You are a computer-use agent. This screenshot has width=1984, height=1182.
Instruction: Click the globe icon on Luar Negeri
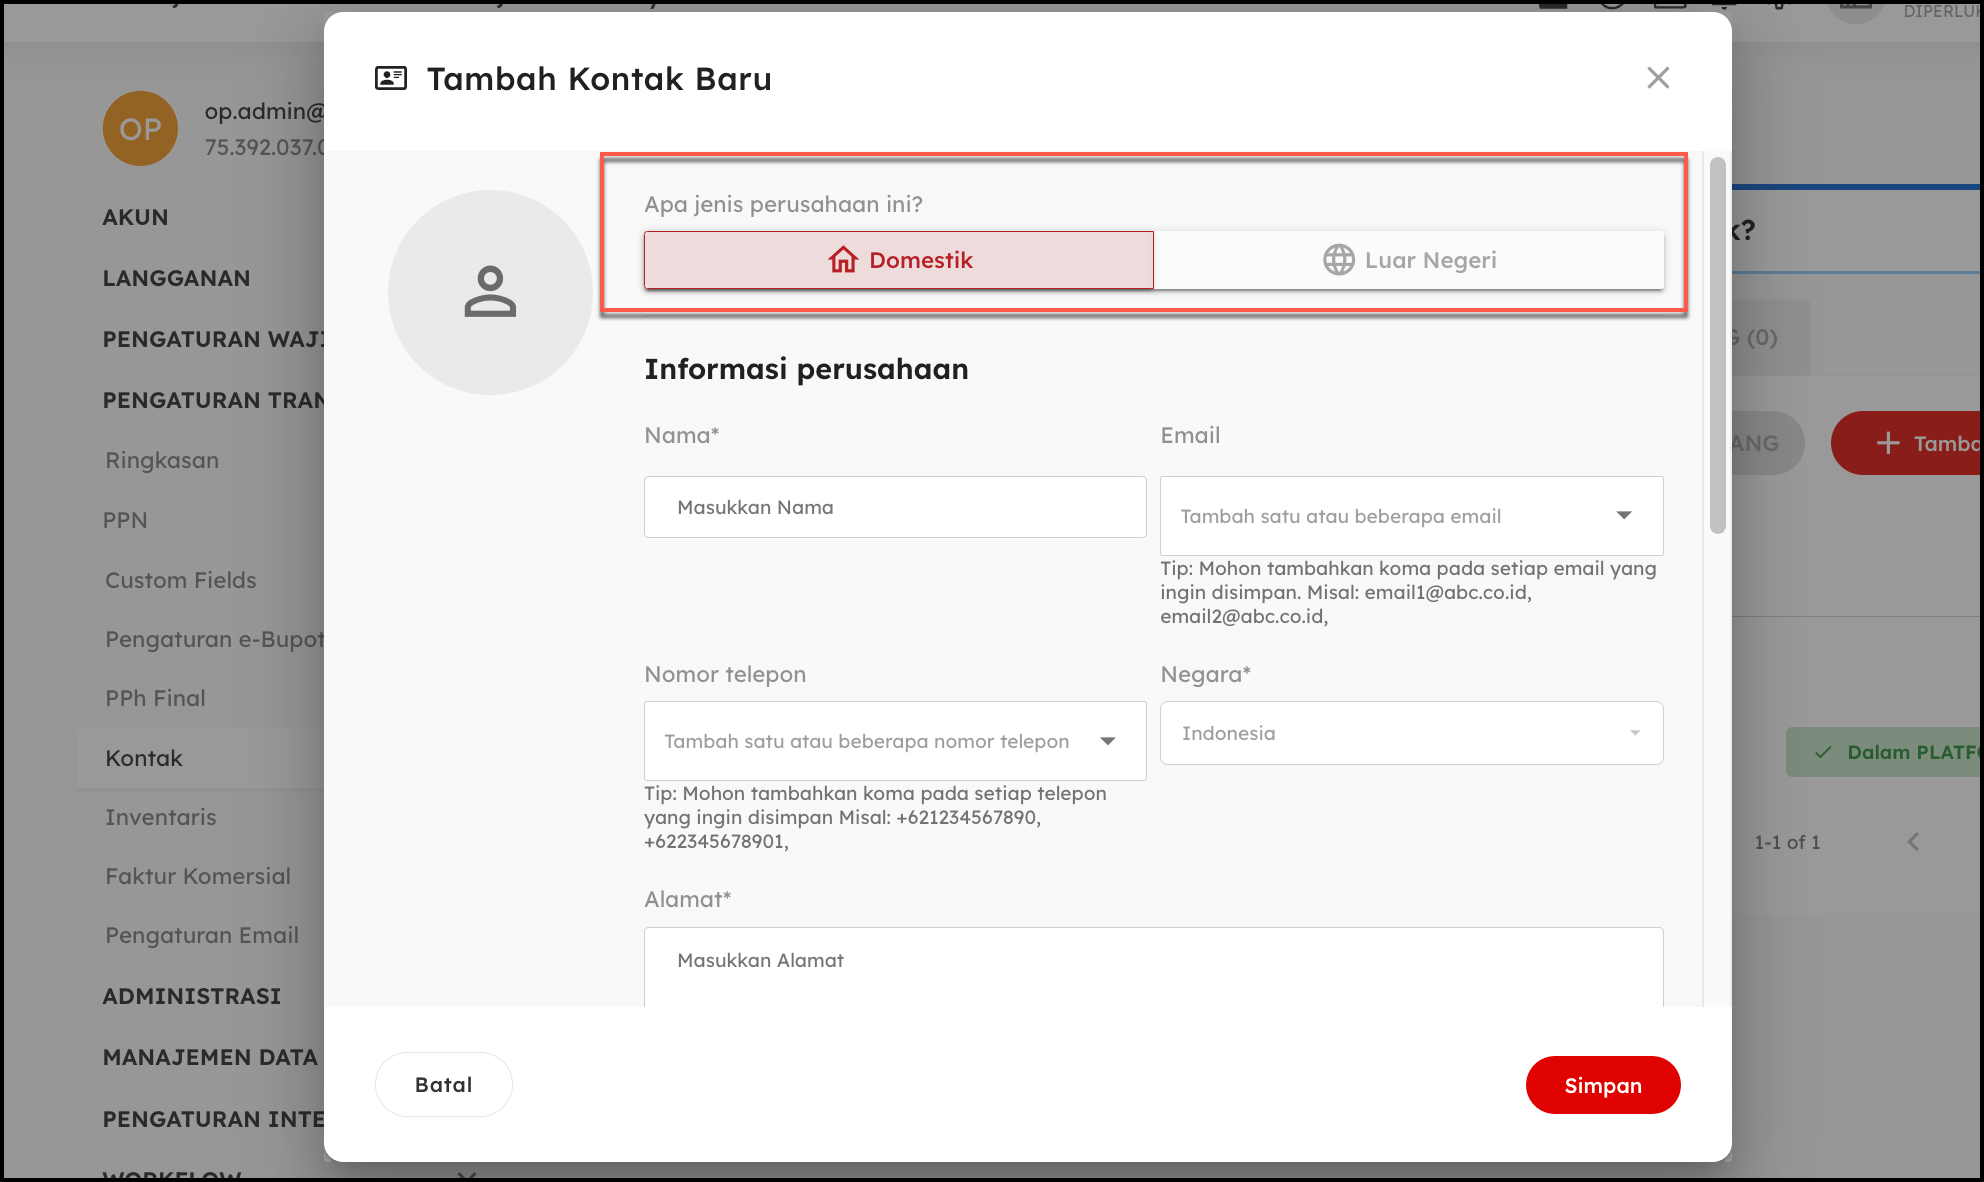1338,260
